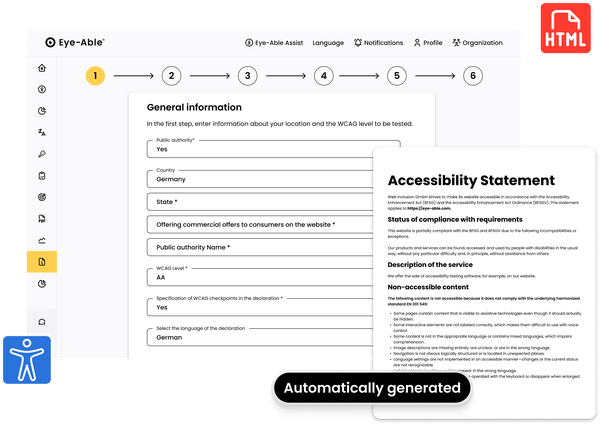This screenshot has width=600, height=425.
Task: Select the target radar icon in the sidebar
Action: tap(42, 197)
